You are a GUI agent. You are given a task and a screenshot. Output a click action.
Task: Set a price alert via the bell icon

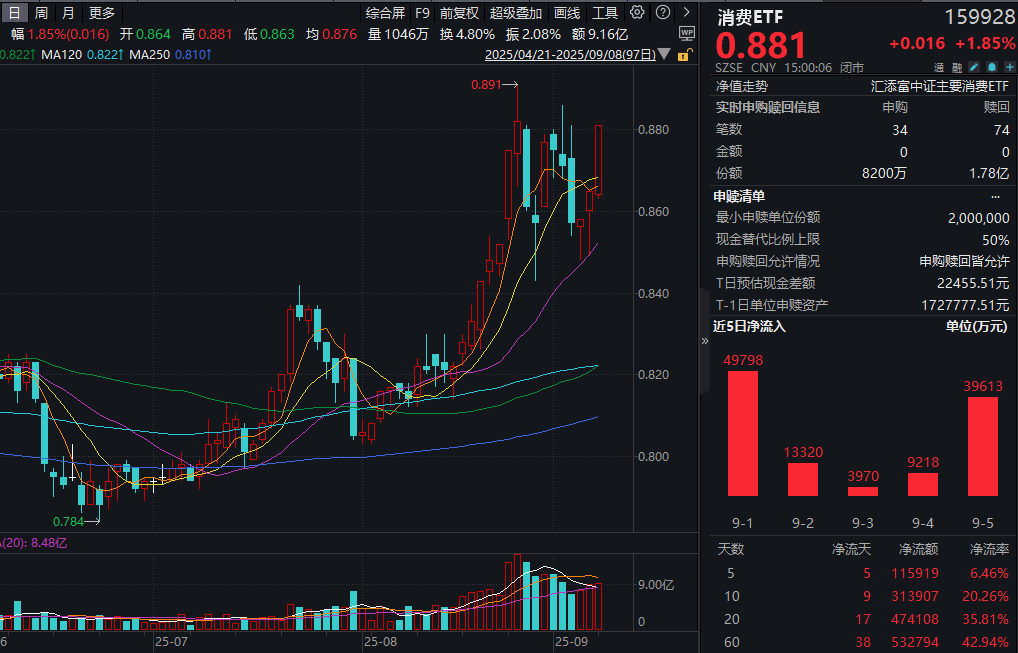(992, 67)
